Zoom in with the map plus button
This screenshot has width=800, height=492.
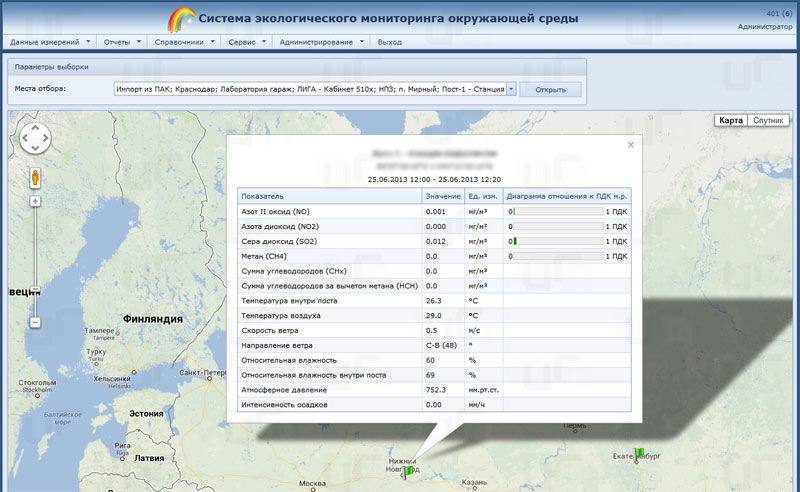click(x=35, y=201)
